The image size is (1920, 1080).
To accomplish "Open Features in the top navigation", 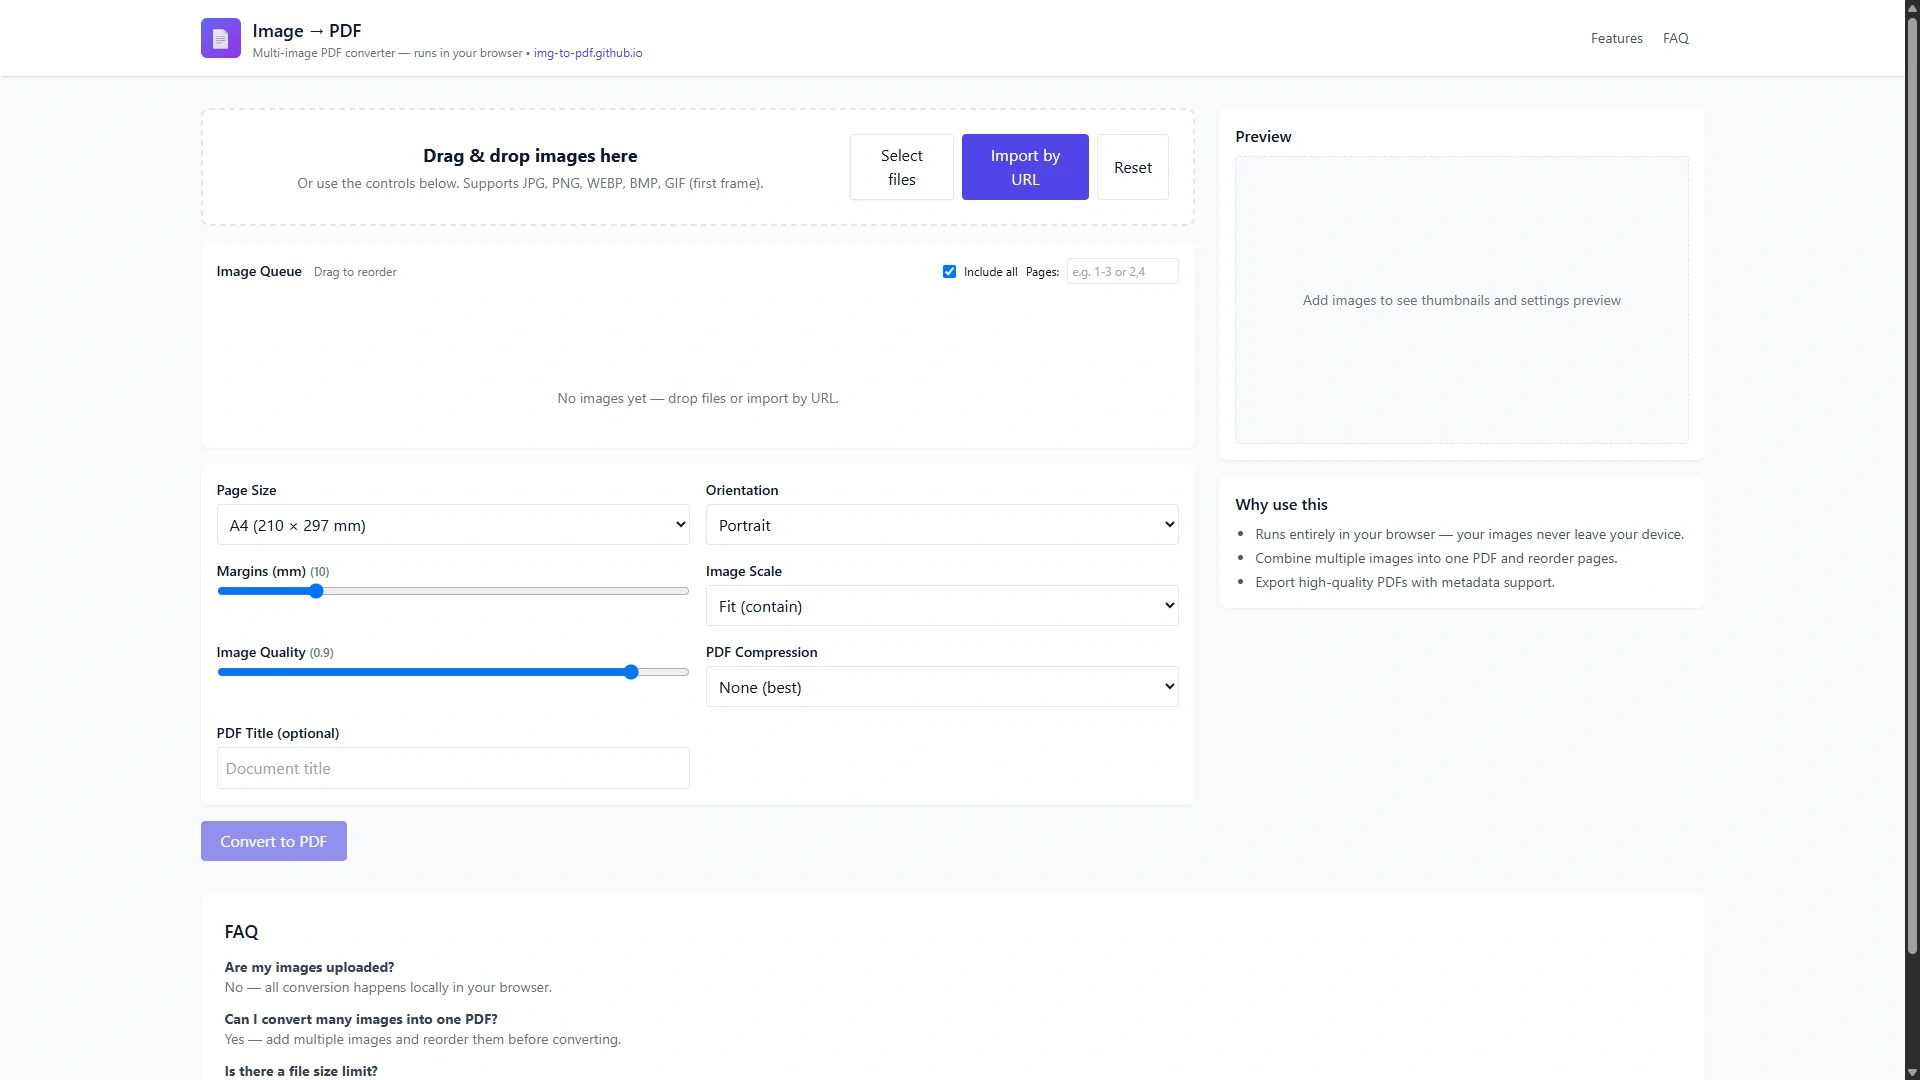I will (x=1616, y=38).
